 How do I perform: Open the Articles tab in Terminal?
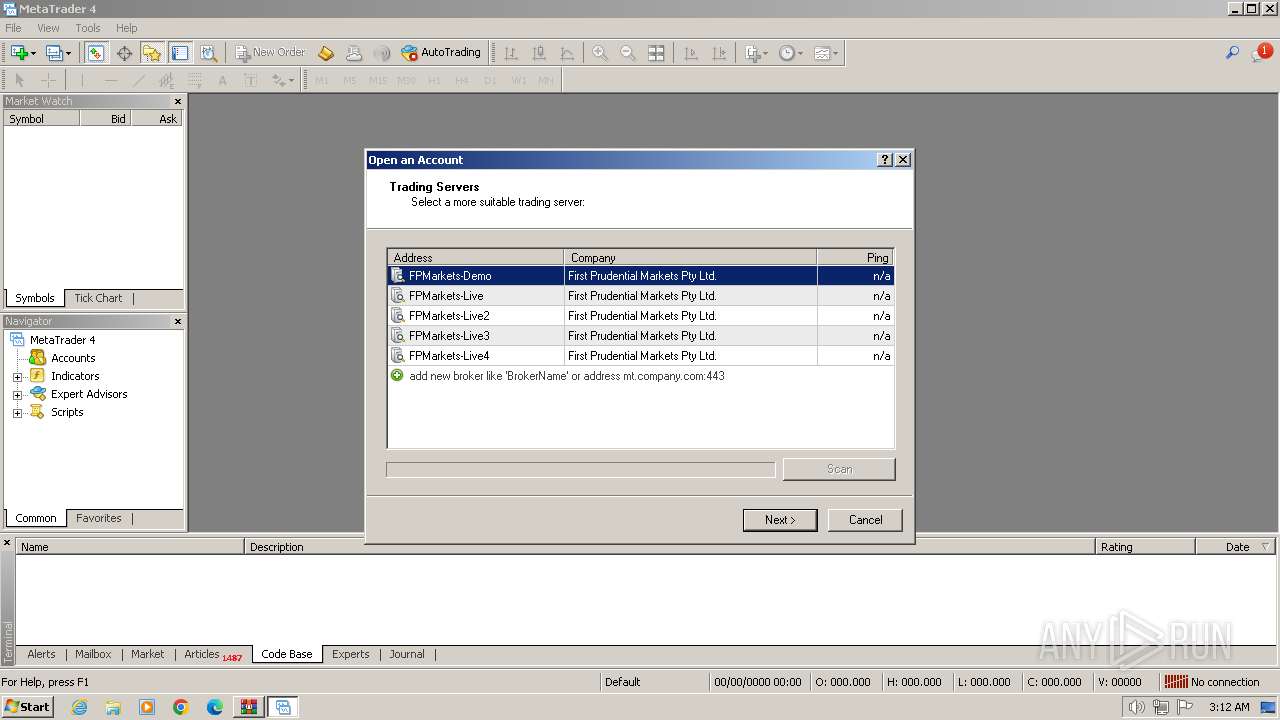212,654
